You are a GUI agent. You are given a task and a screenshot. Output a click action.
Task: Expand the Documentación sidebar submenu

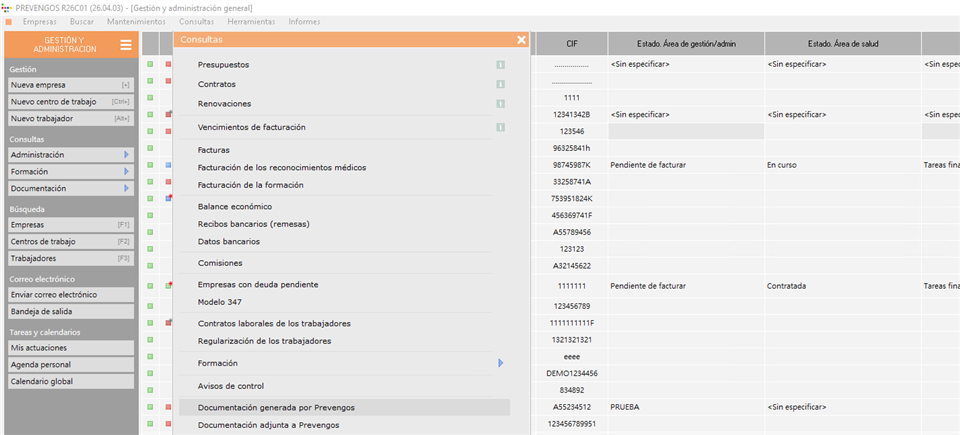(x=126, y=188)
